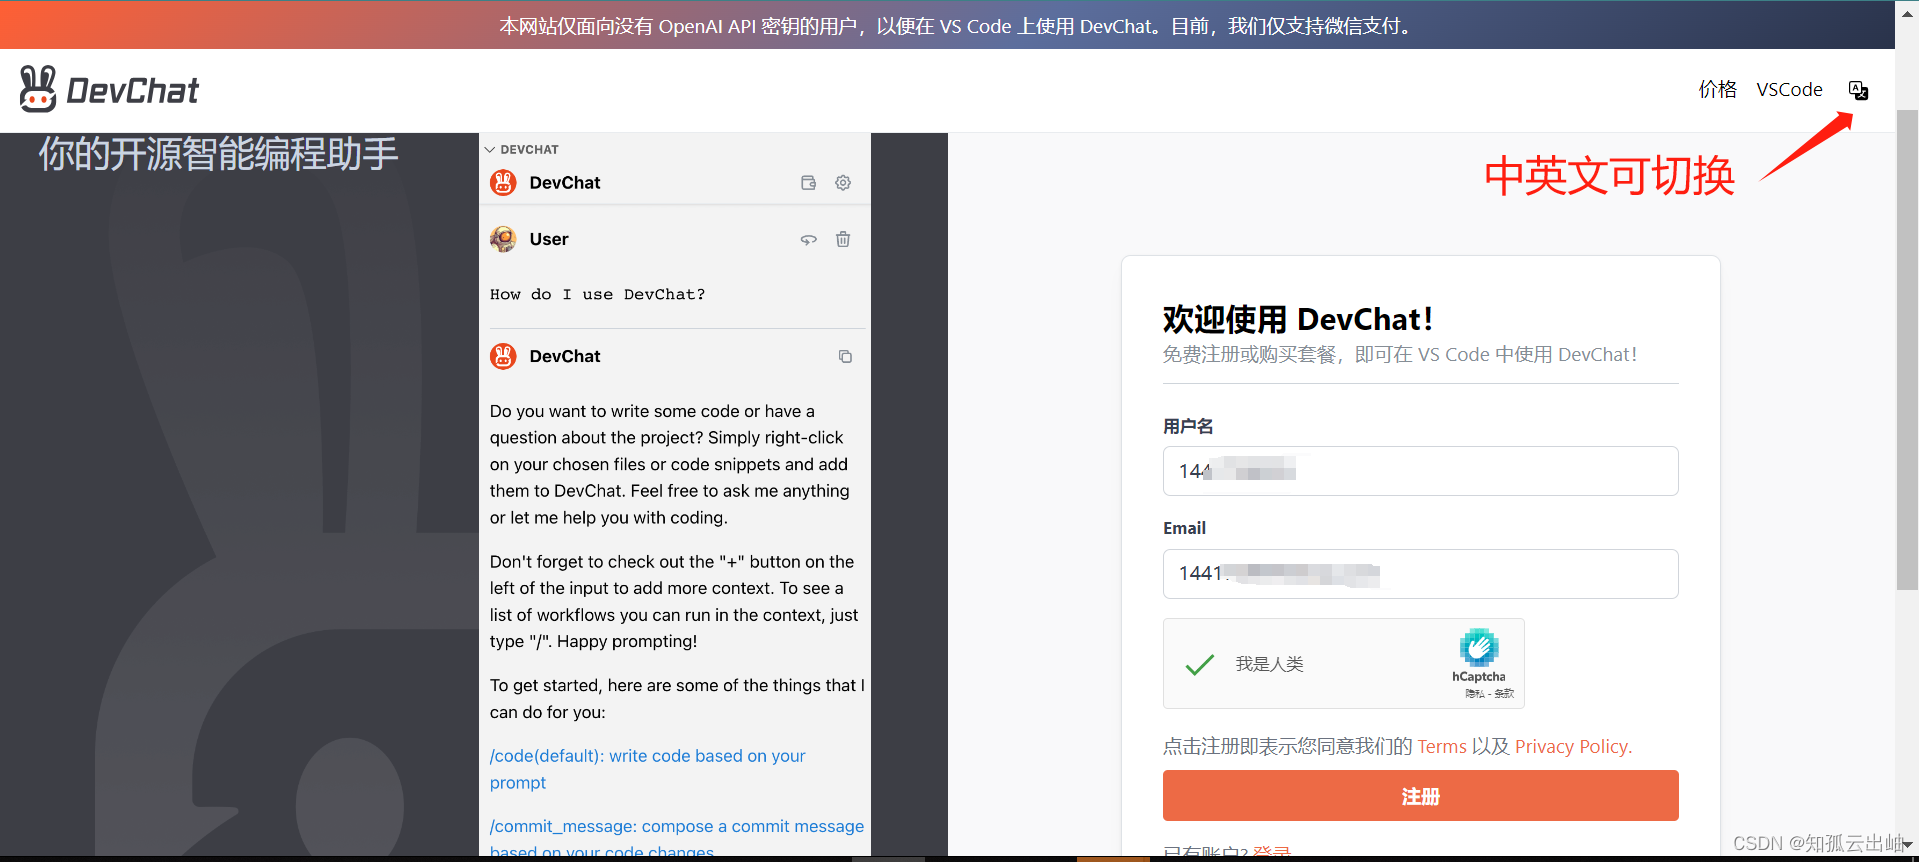The image size is (1919, 862).
Task: Click the top banner notice text
Action: tap(958, 26)
